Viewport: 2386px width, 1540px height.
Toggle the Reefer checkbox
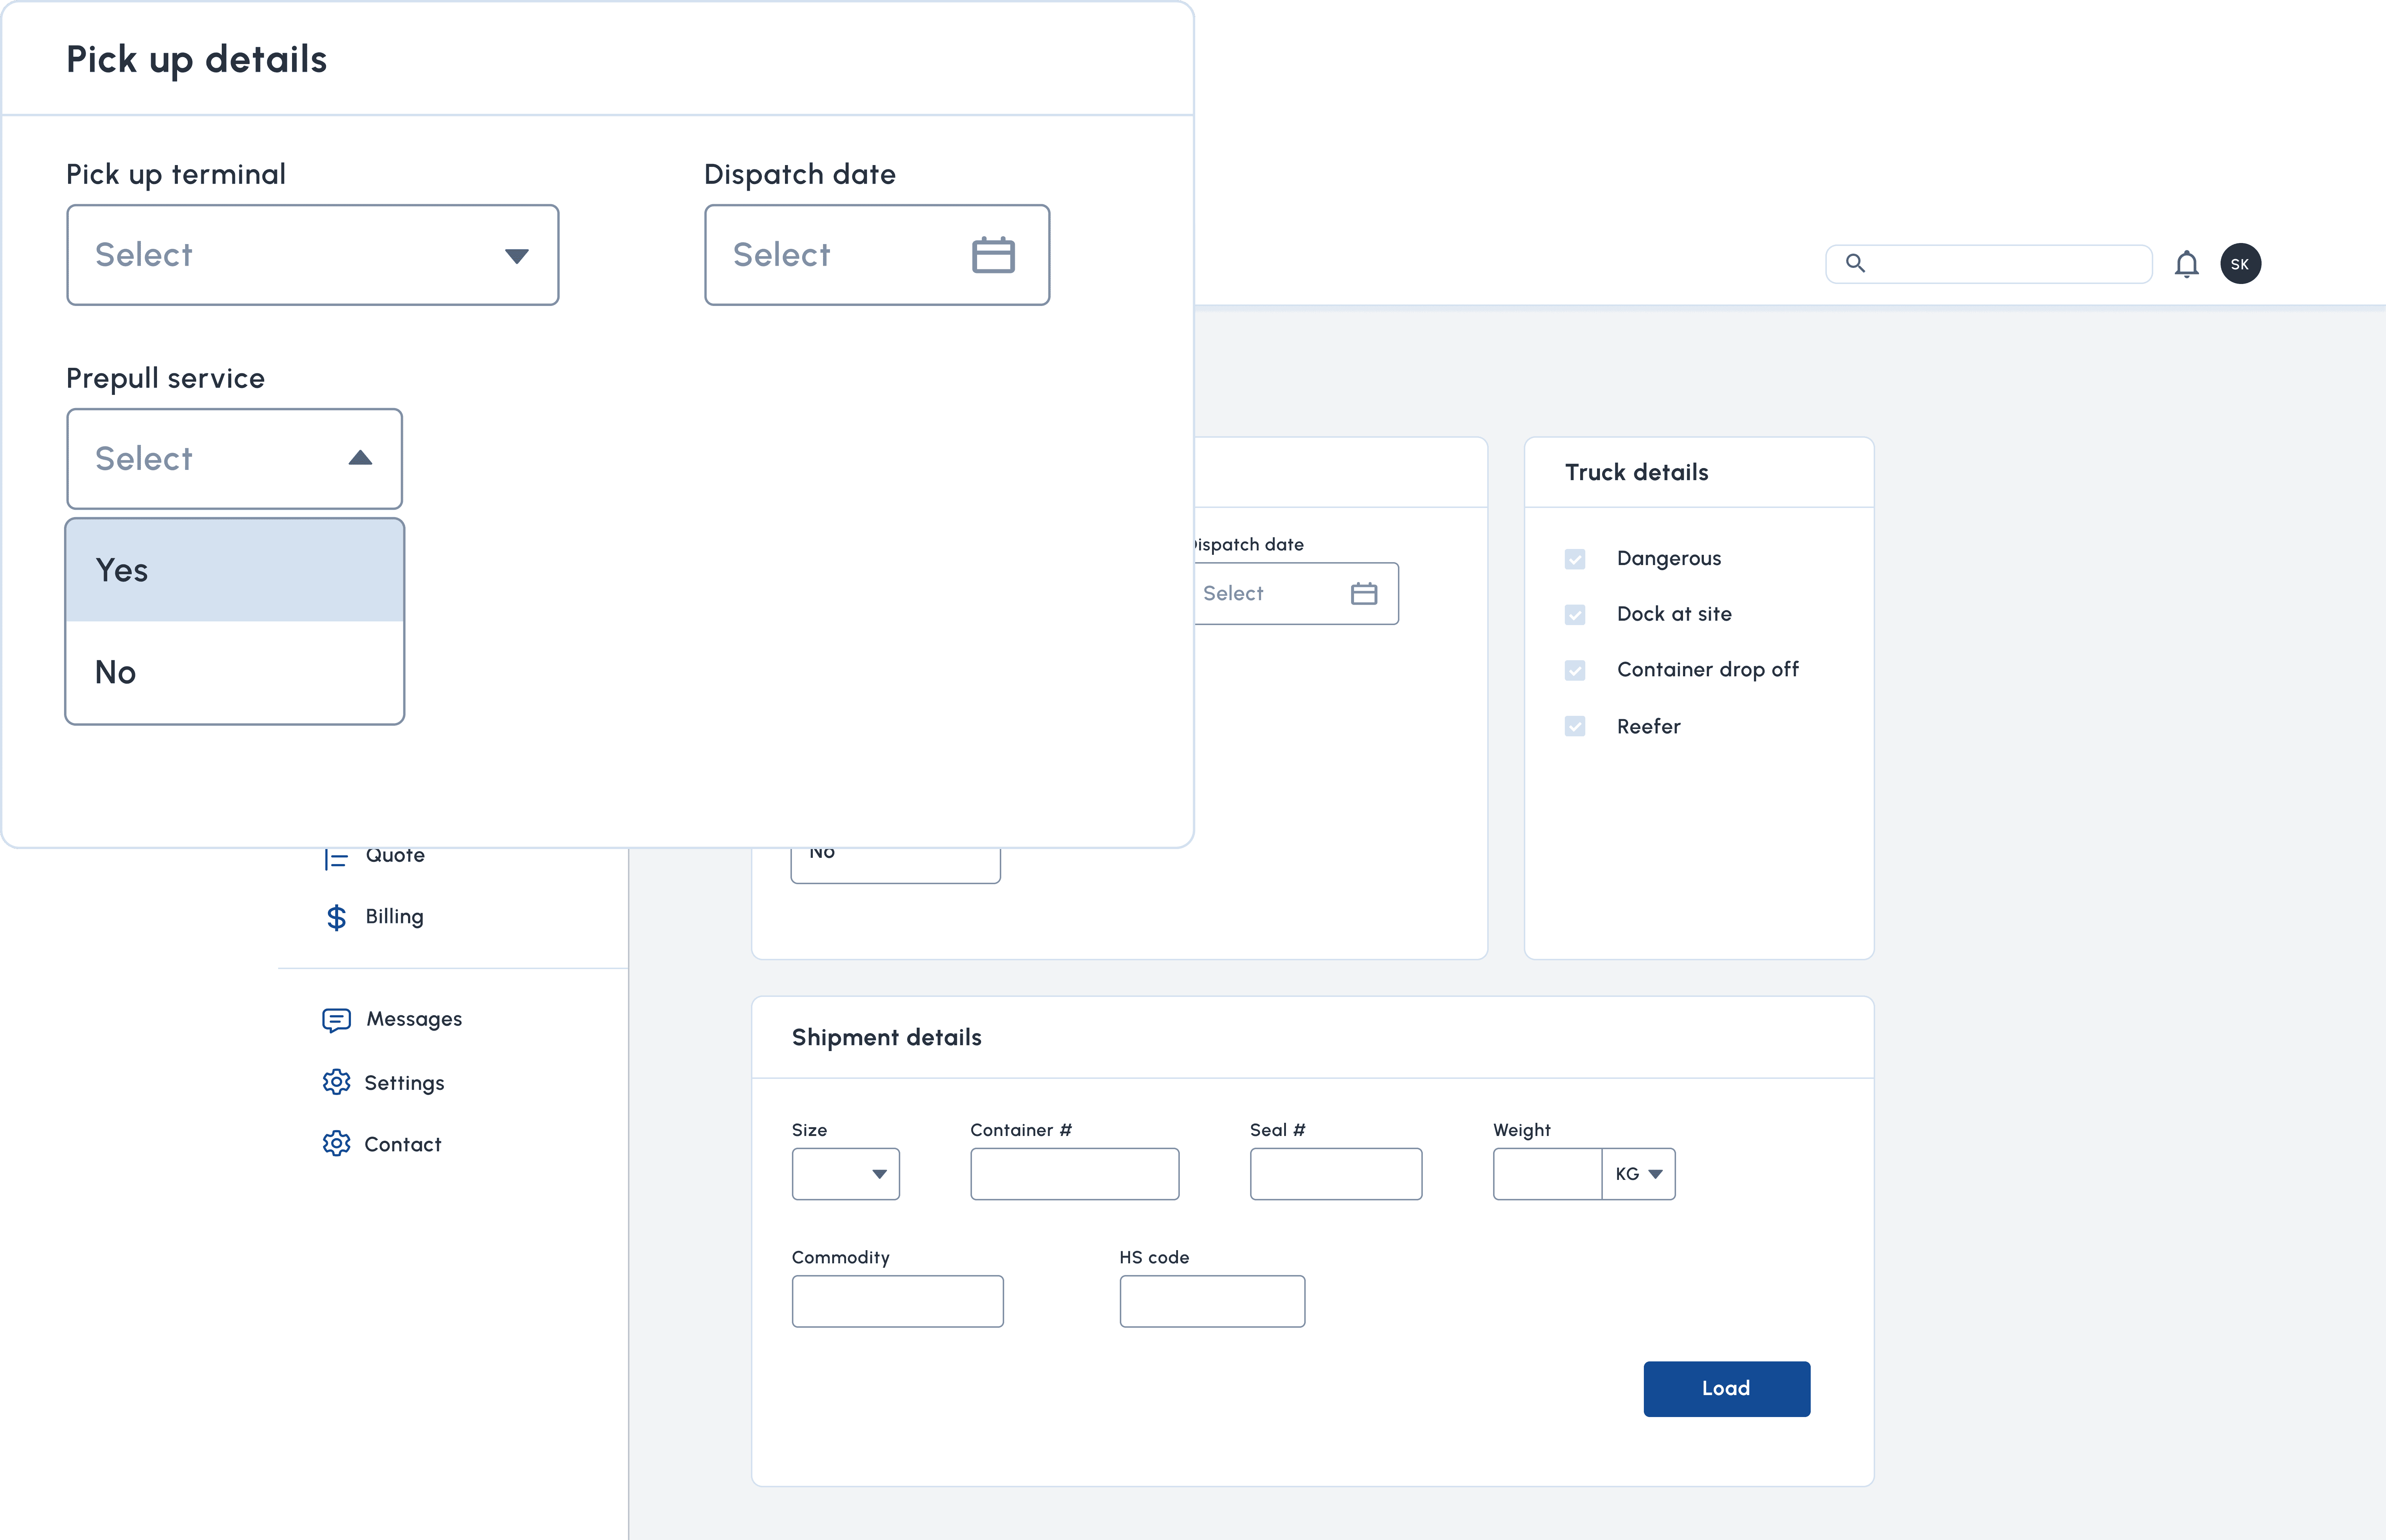click(x=1575, y=726)
